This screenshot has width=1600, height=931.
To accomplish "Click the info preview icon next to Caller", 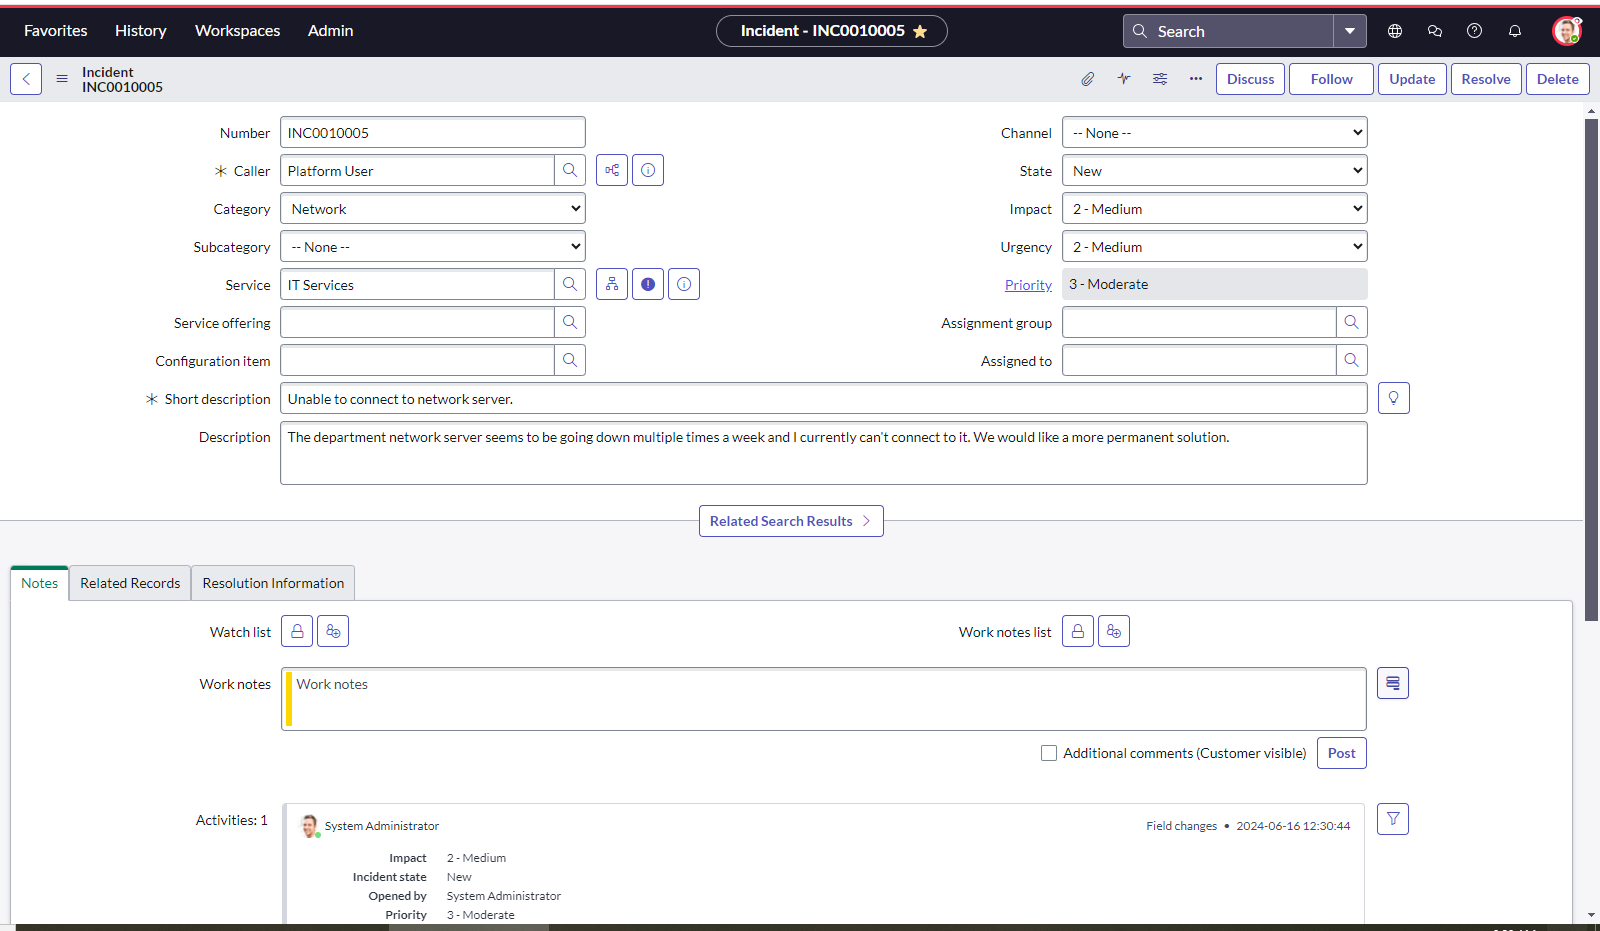I will click(x=648, y=170).
